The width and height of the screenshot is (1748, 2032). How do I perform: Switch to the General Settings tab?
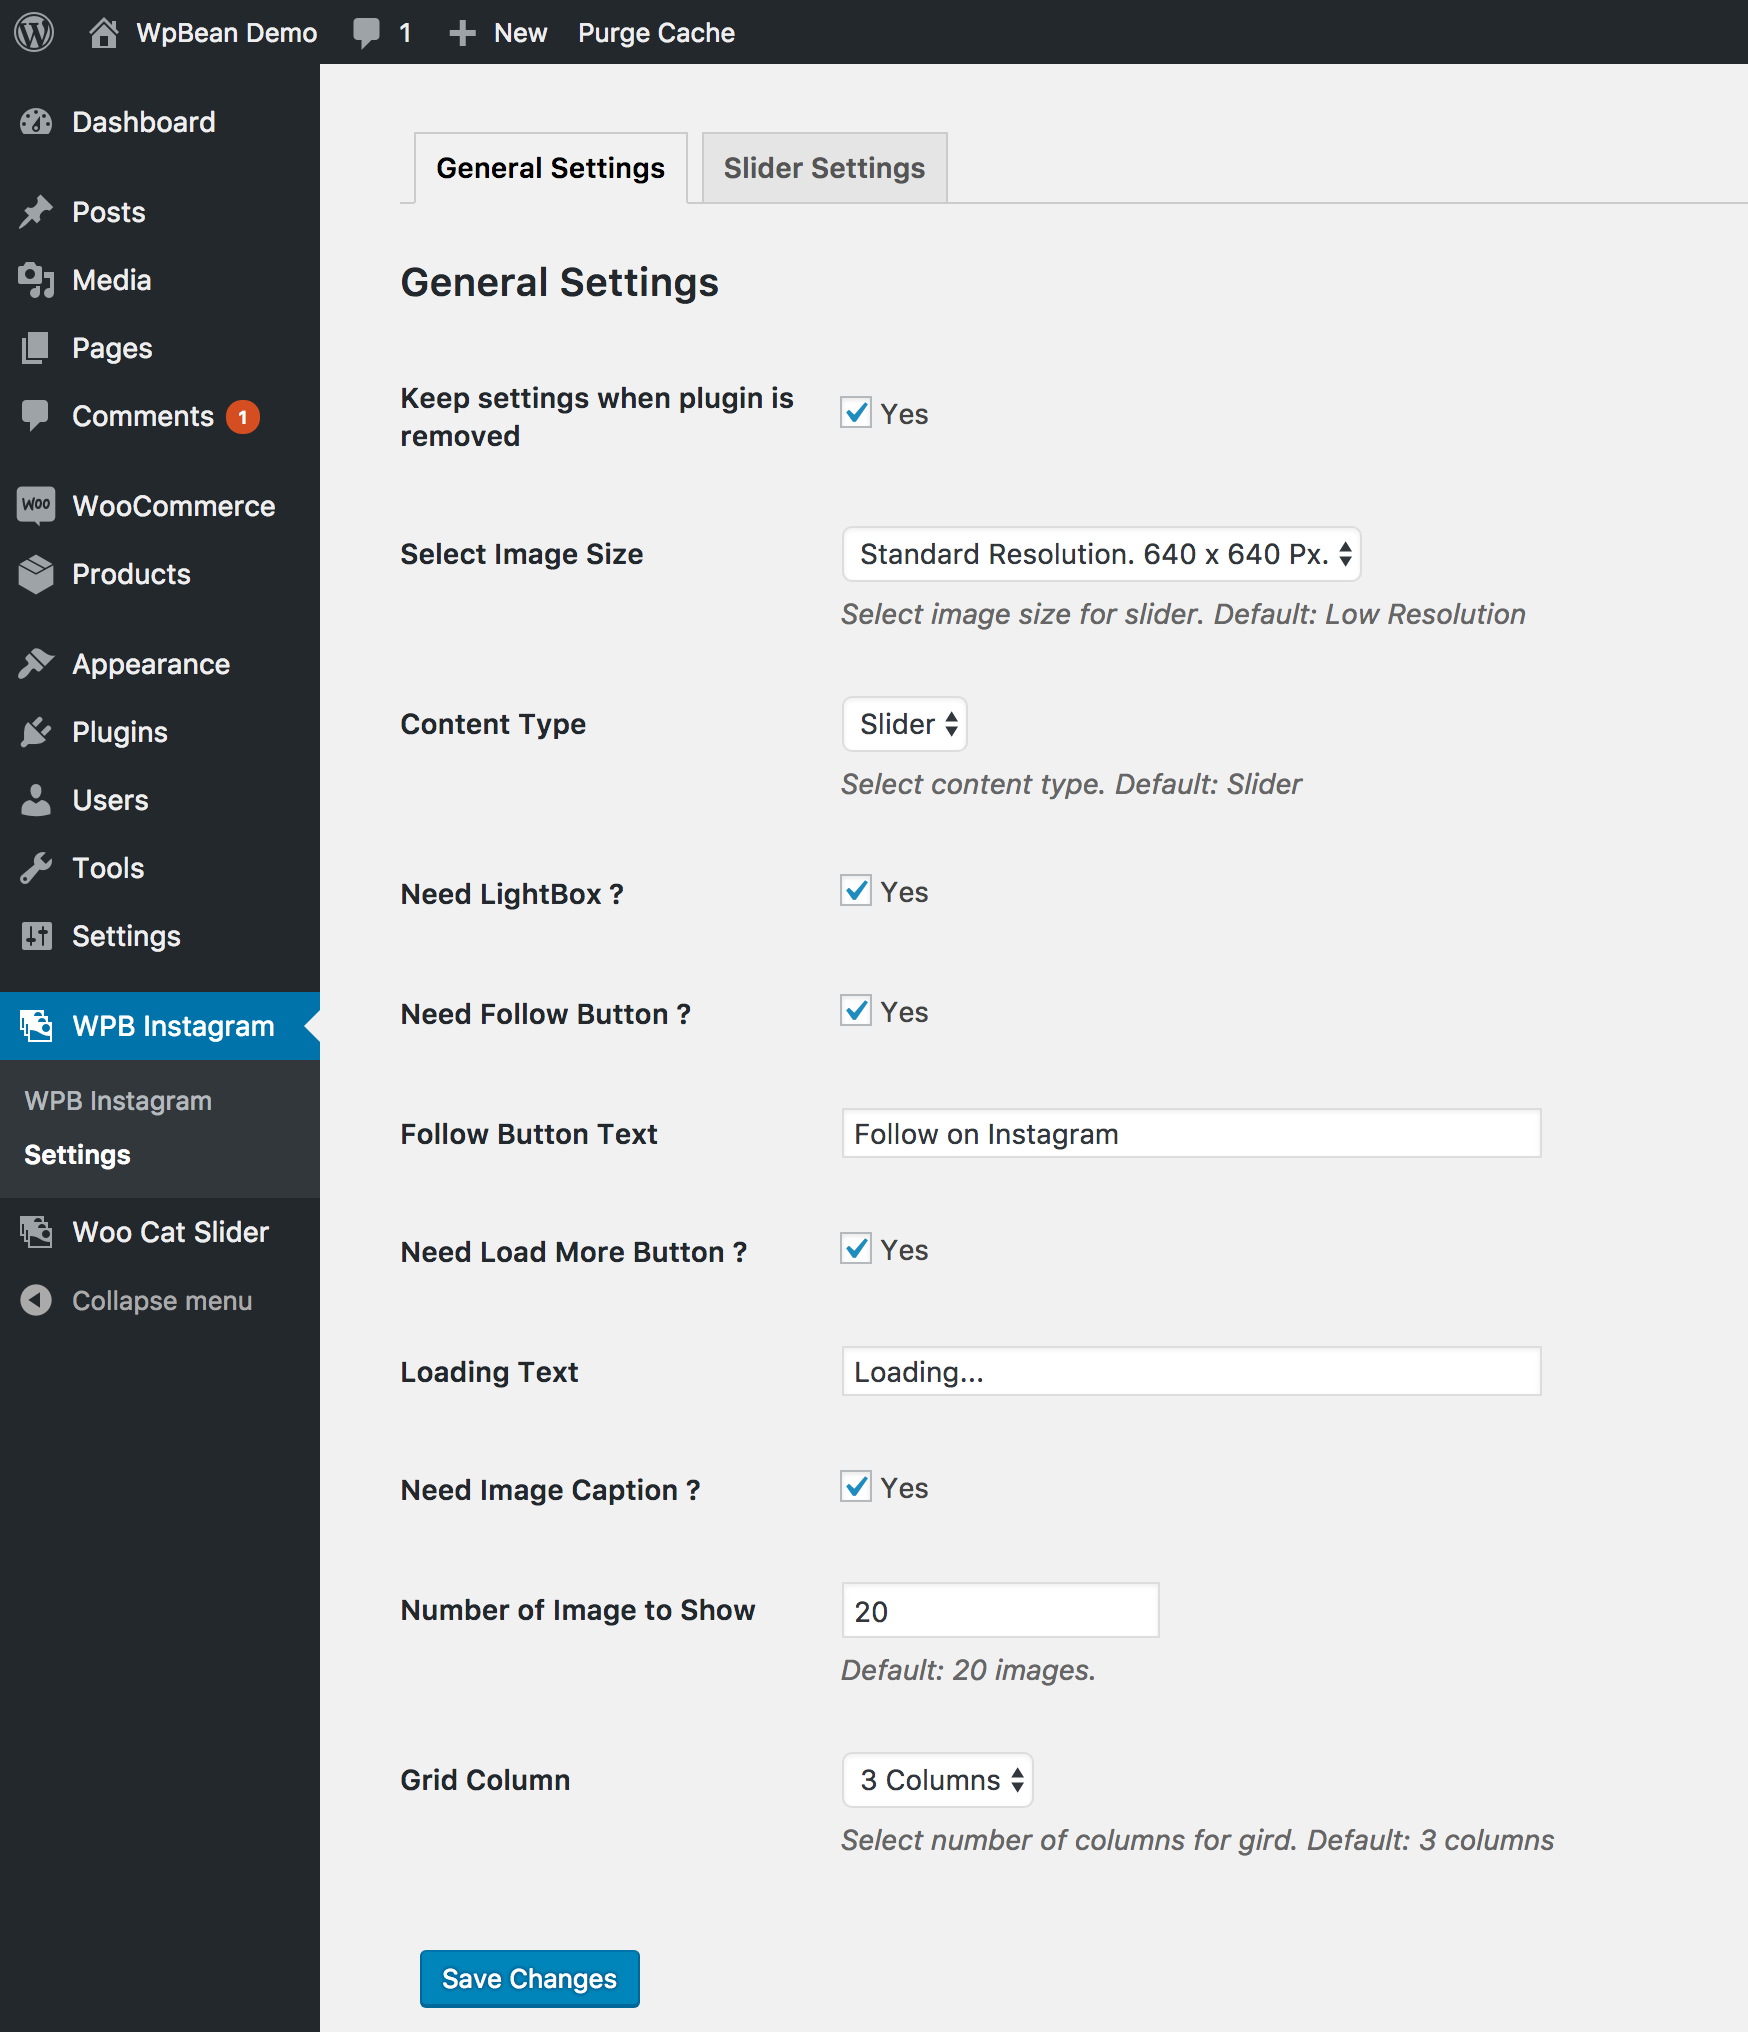550,168
